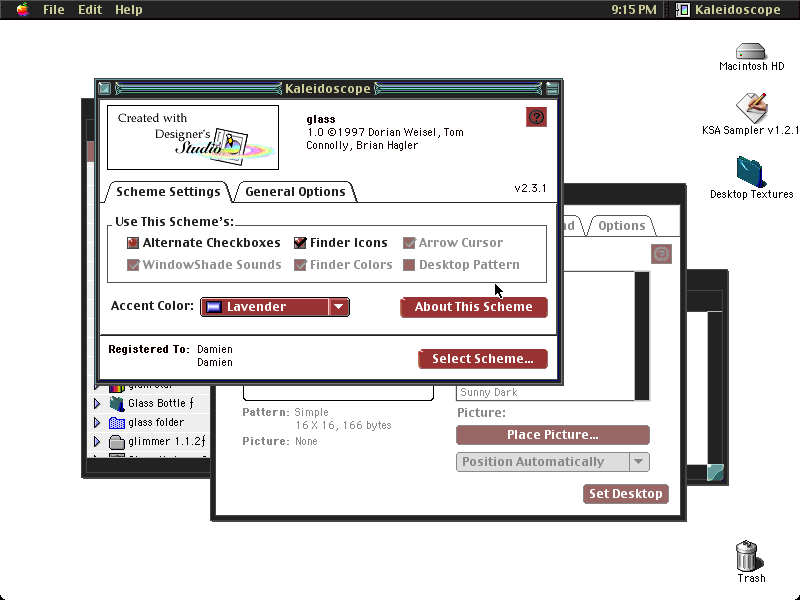Open the Accent Color Lavender dropdown
The width and height of the screenshot is (800, 600).
275,307
